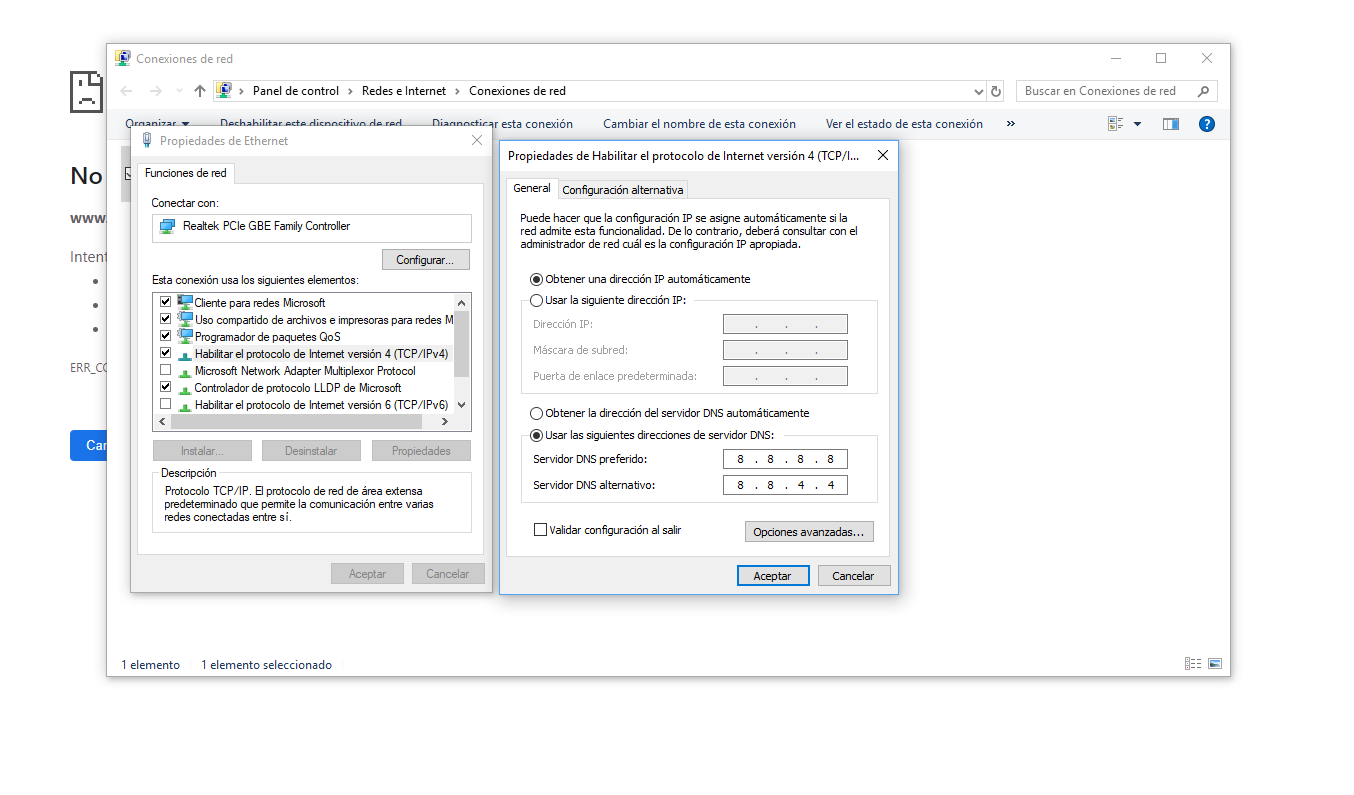Click the Servidor DNS alternativo field
The image size is (1354, 795).
785,485
